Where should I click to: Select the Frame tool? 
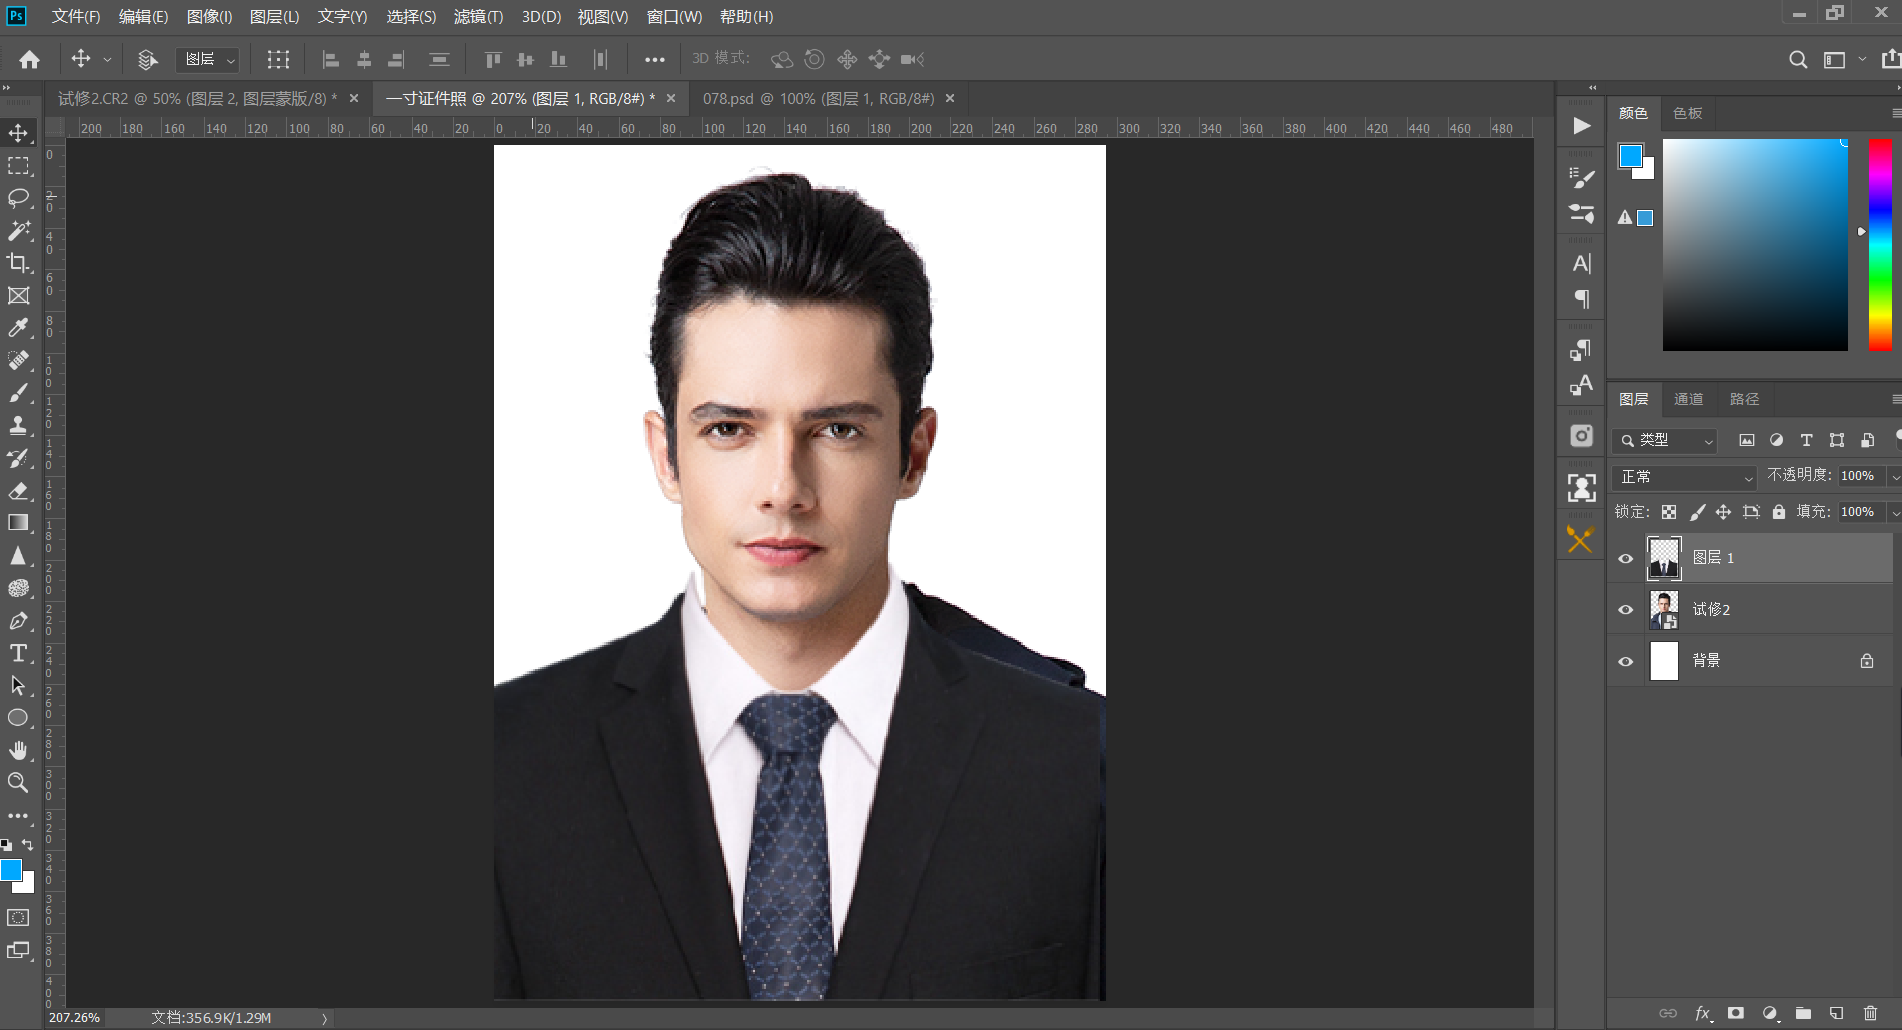[18, 296]
